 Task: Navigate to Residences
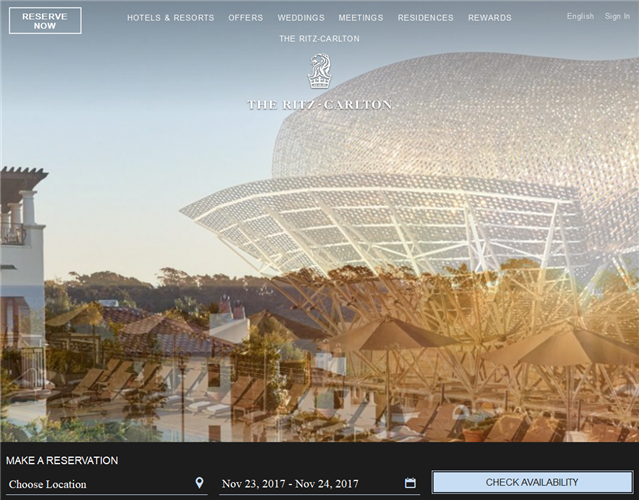[x=425, y=18]
